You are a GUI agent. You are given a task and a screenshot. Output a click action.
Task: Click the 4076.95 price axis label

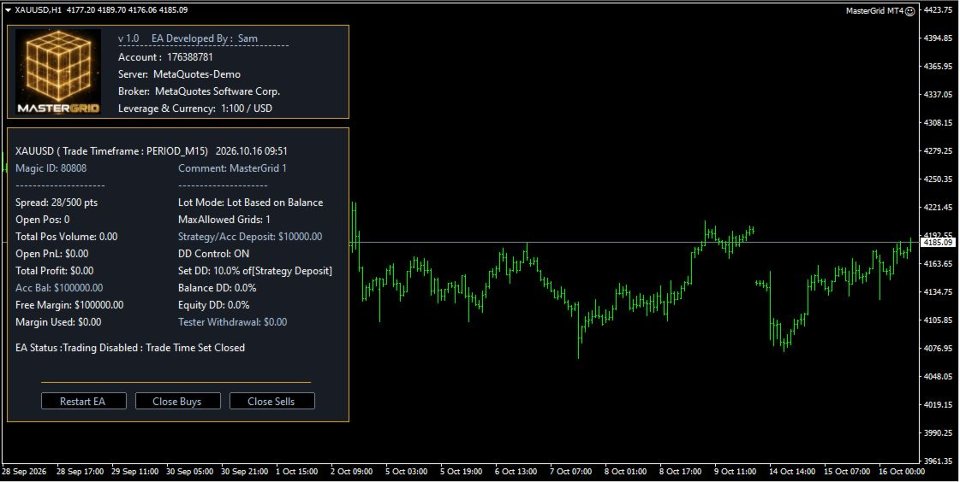point(938,348)
